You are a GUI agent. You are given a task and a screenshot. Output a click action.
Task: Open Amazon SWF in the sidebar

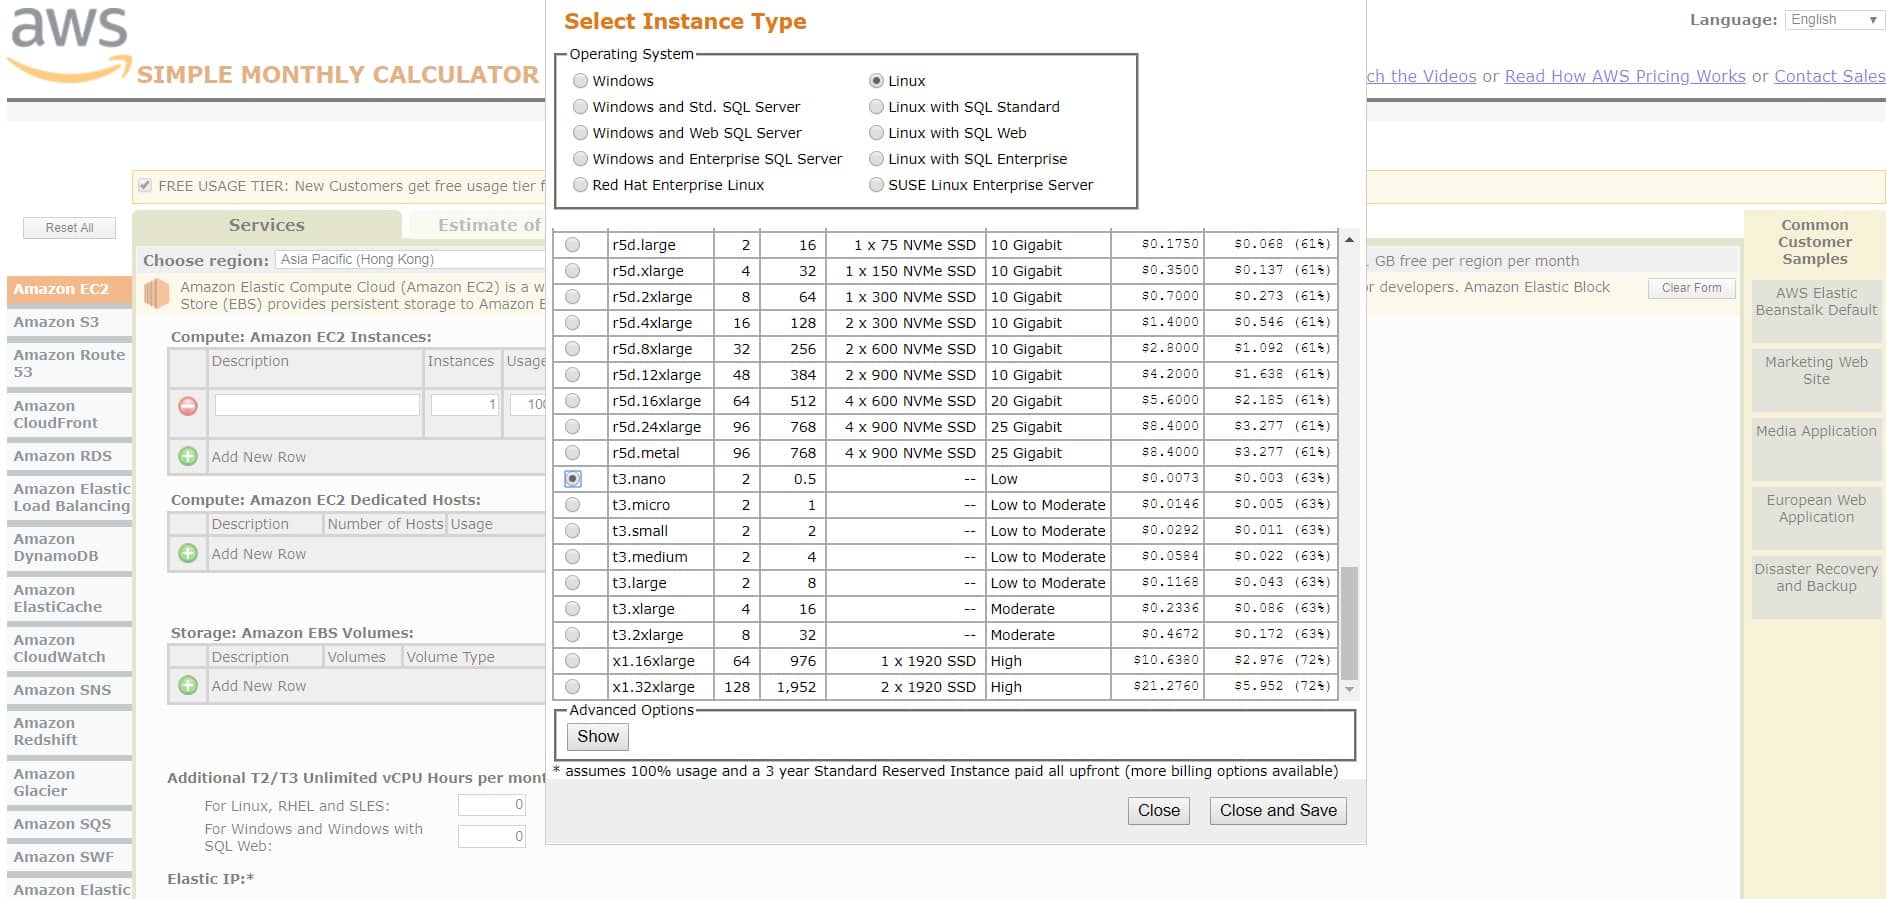(x=69, y=857)
